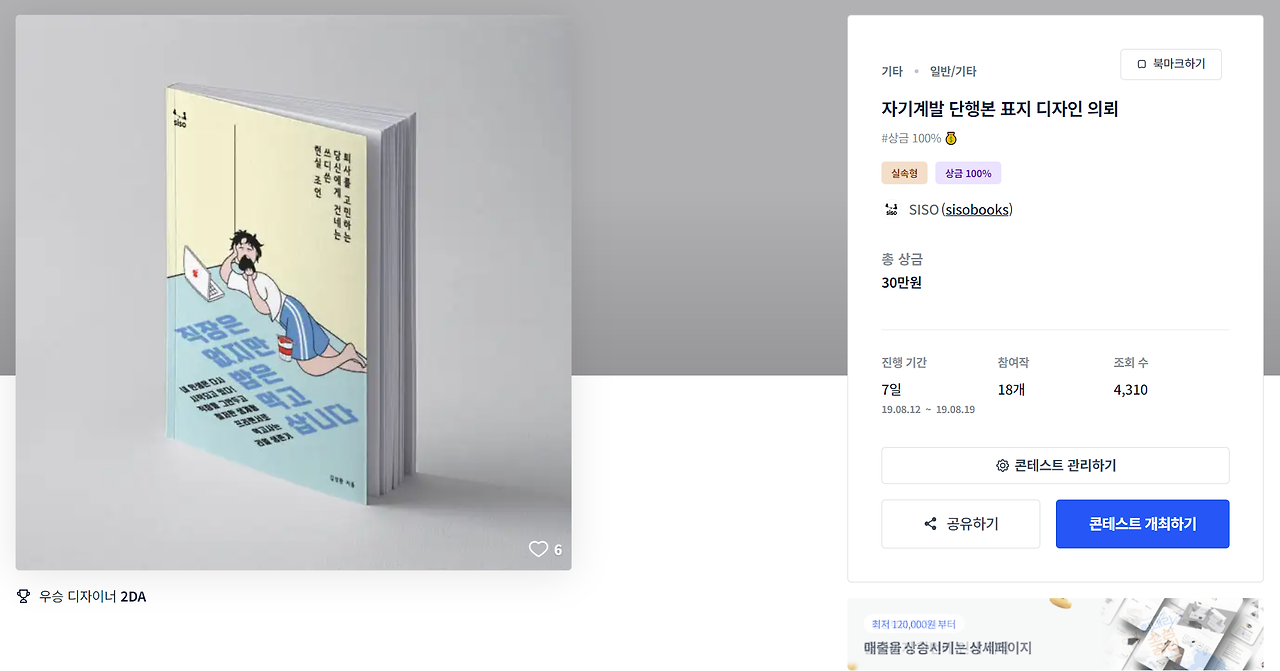Select the 일반/기타 subcategory breadcrumb
The image size is (1280, 671).
click(x=953, y=72)
